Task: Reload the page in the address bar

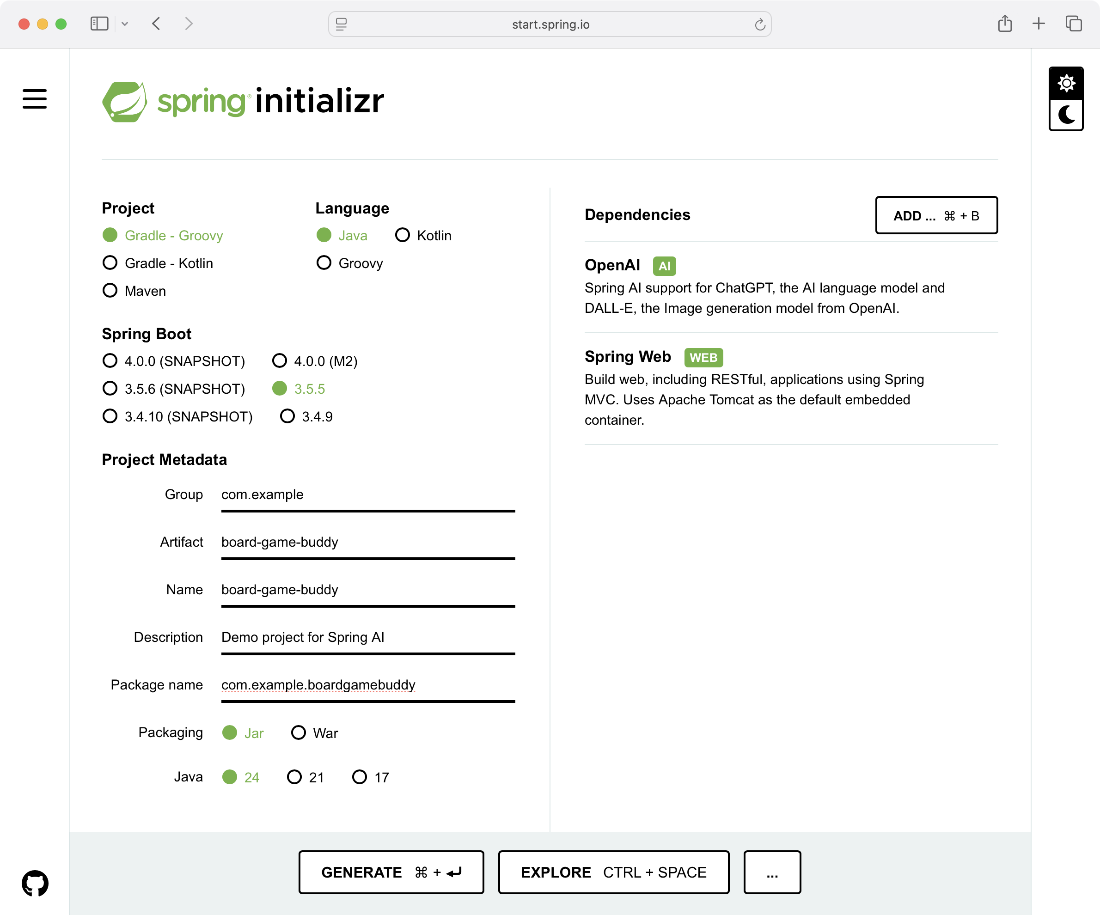Action: click(x=760, y=25)
